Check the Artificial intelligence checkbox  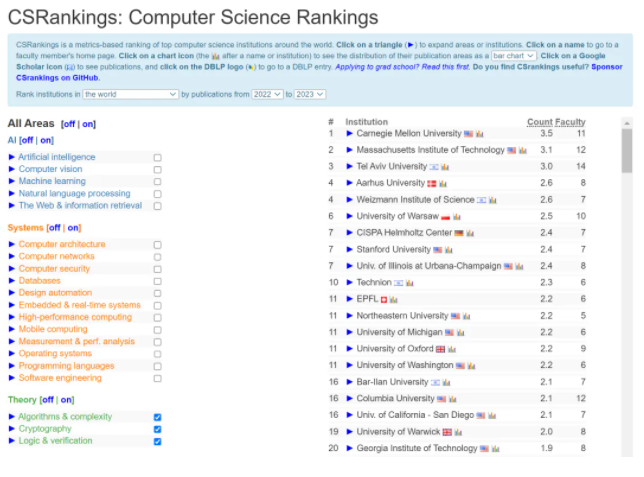click(x=157, y=157)
